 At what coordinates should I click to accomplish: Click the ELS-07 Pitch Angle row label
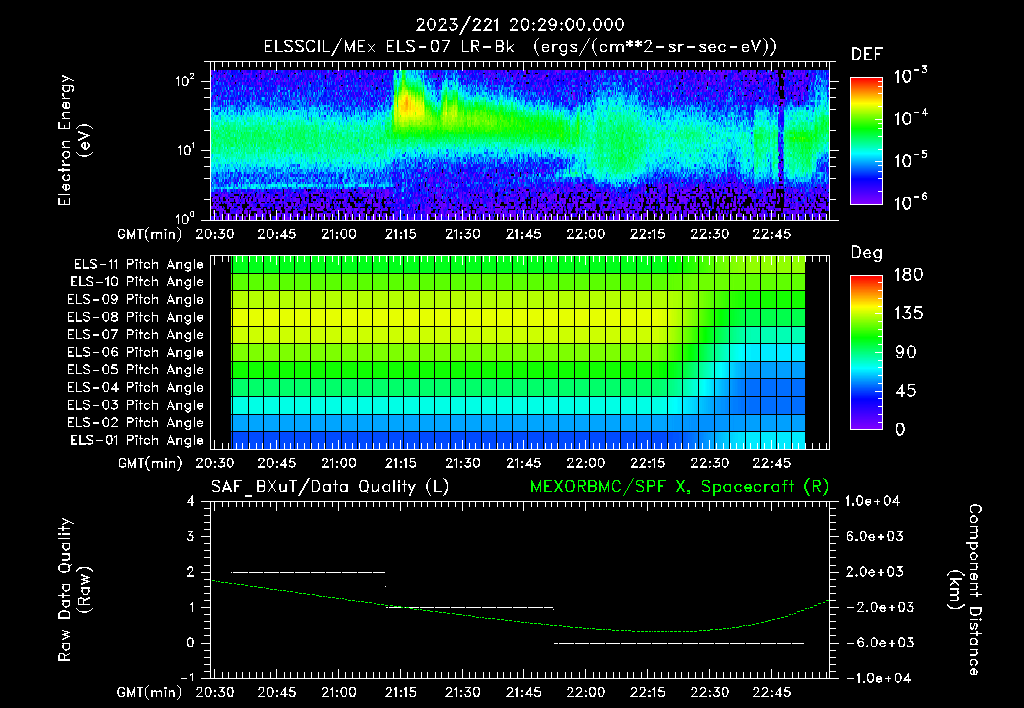click(136, 334)
